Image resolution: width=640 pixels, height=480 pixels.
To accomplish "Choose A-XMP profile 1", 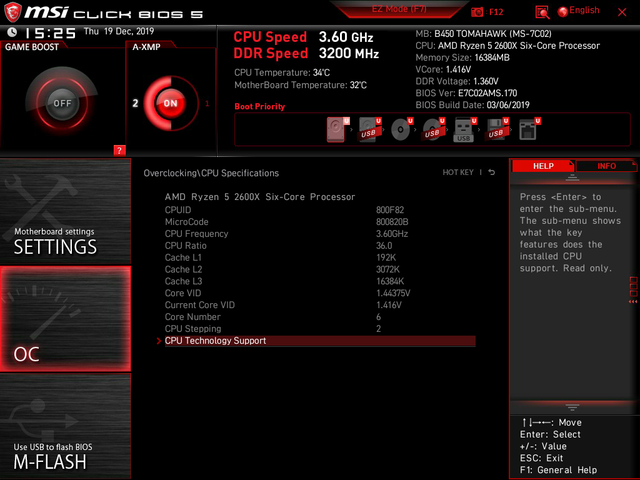I will coord(207,103).
